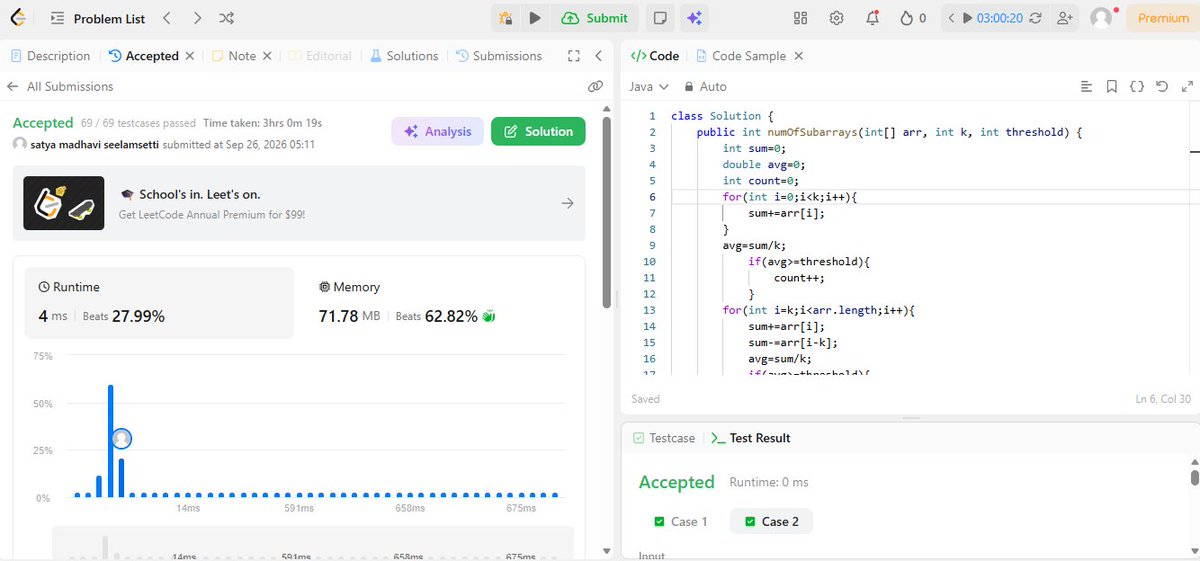Open the settings gear icon
The image size is (1200, 561).
[x=837, y=18]
